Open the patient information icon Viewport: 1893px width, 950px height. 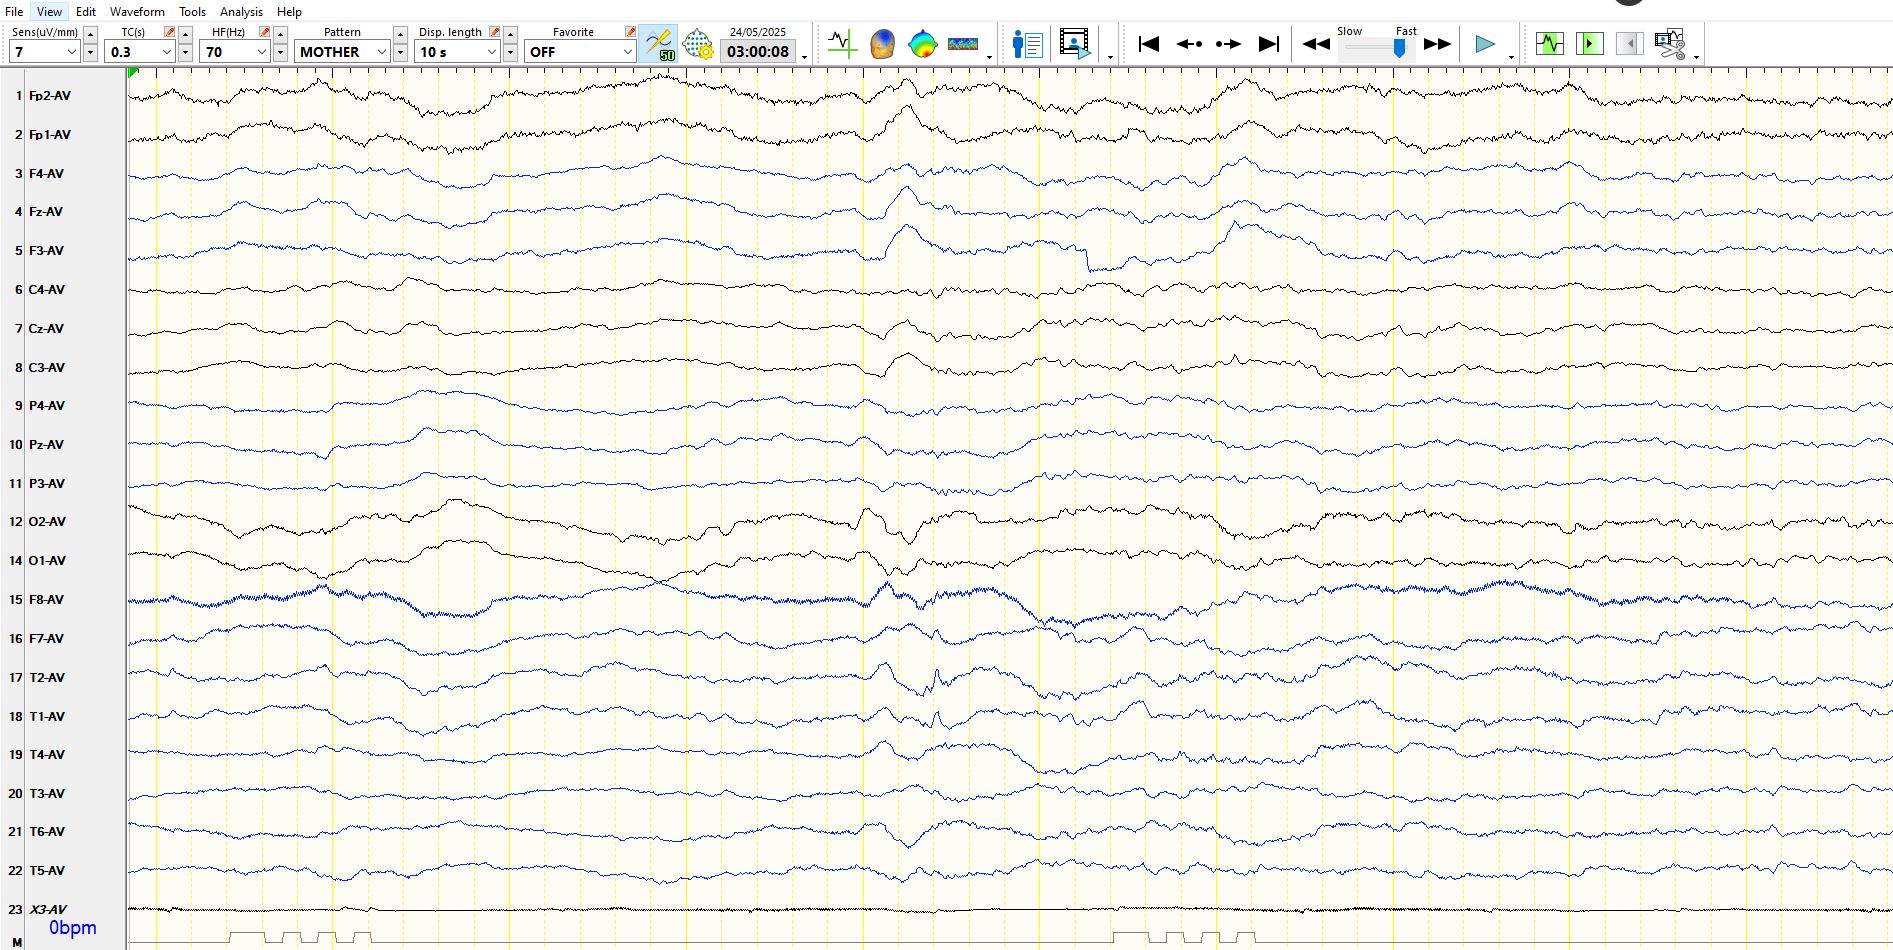point(1027,44)
